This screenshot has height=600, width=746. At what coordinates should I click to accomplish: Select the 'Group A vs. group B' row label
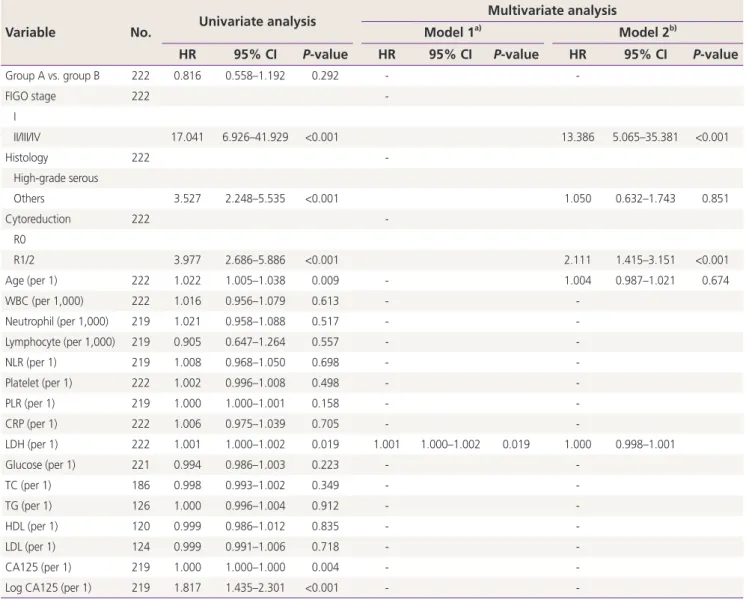click(x=52, y=76)
